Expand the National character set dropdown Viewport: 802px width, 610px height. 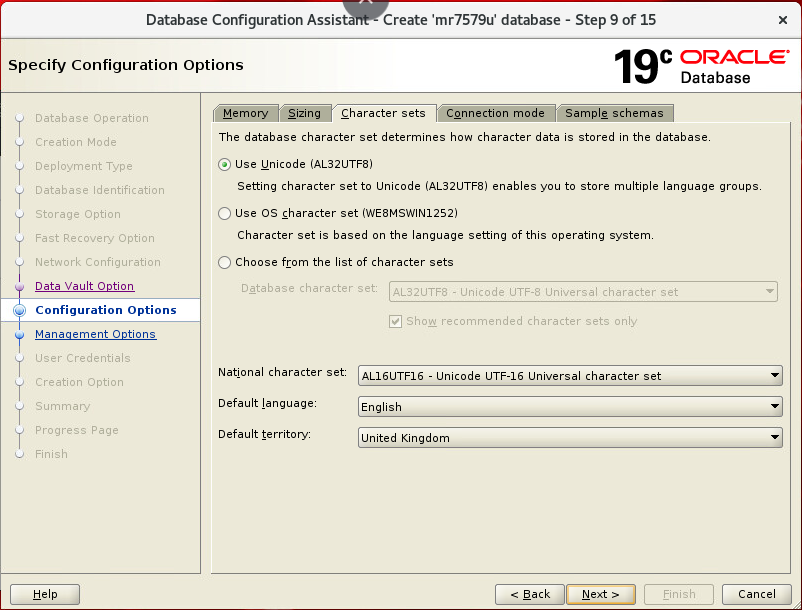pos(570,376)
